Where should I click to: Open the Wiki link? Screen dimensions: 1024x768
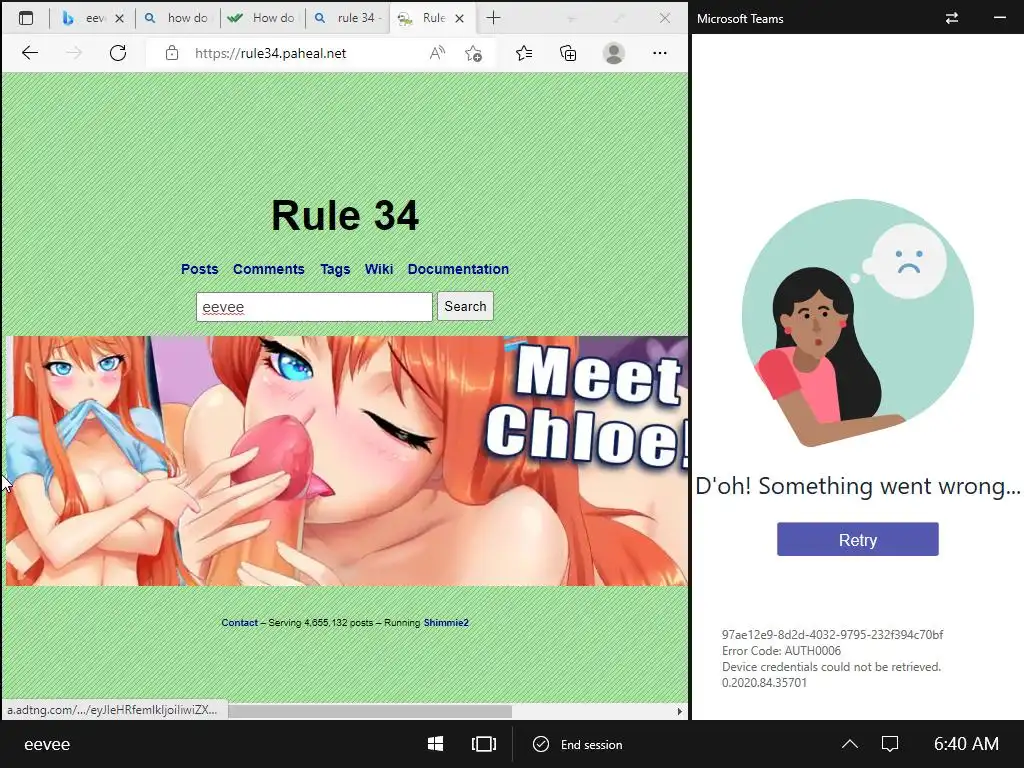pyautogui.click(x=379, y=269)
